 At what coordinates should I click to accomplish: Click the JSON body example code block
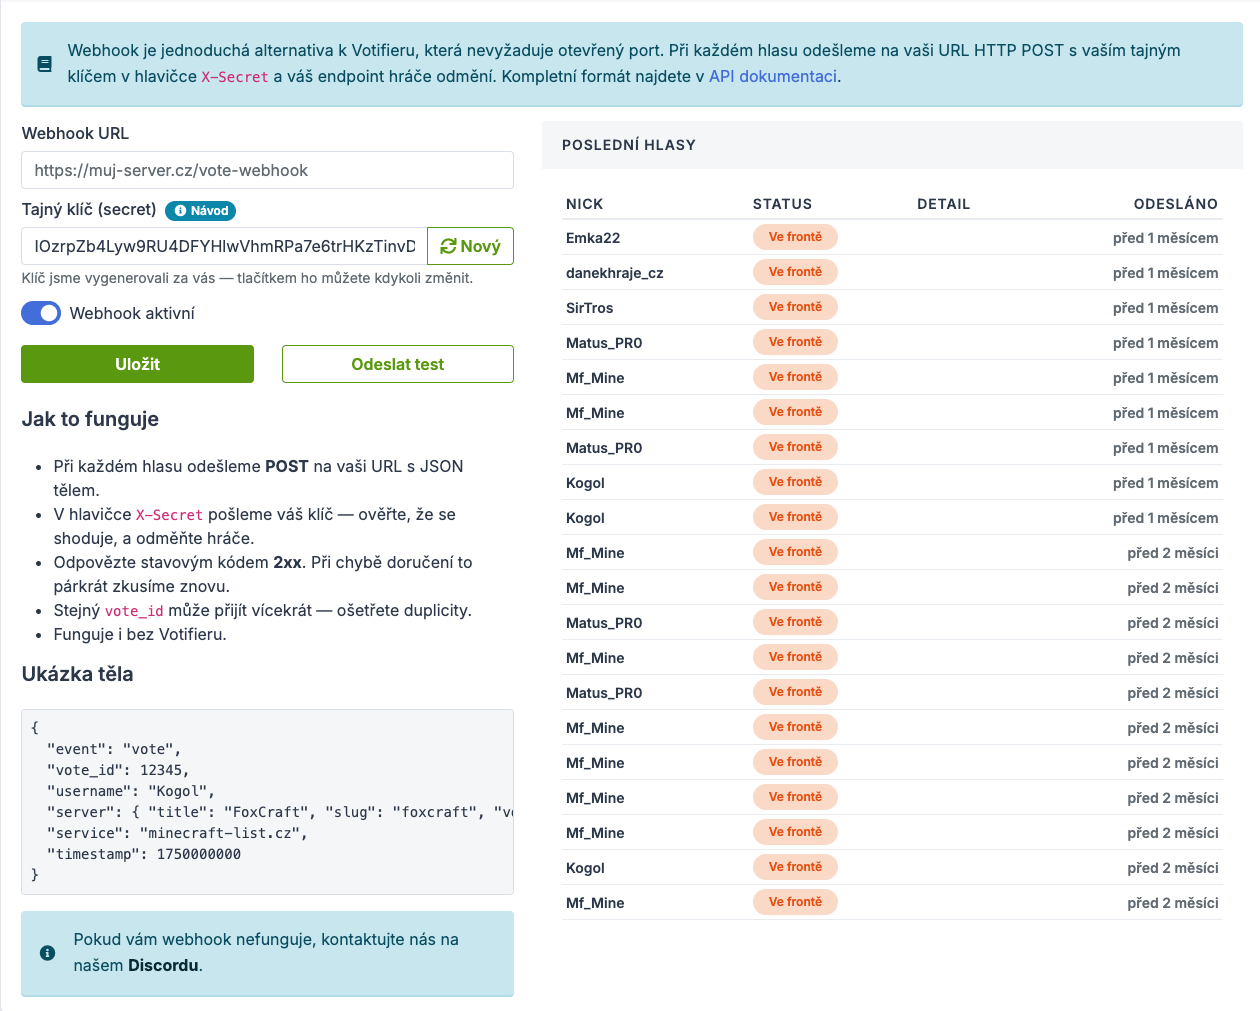(x=267, y=802)
